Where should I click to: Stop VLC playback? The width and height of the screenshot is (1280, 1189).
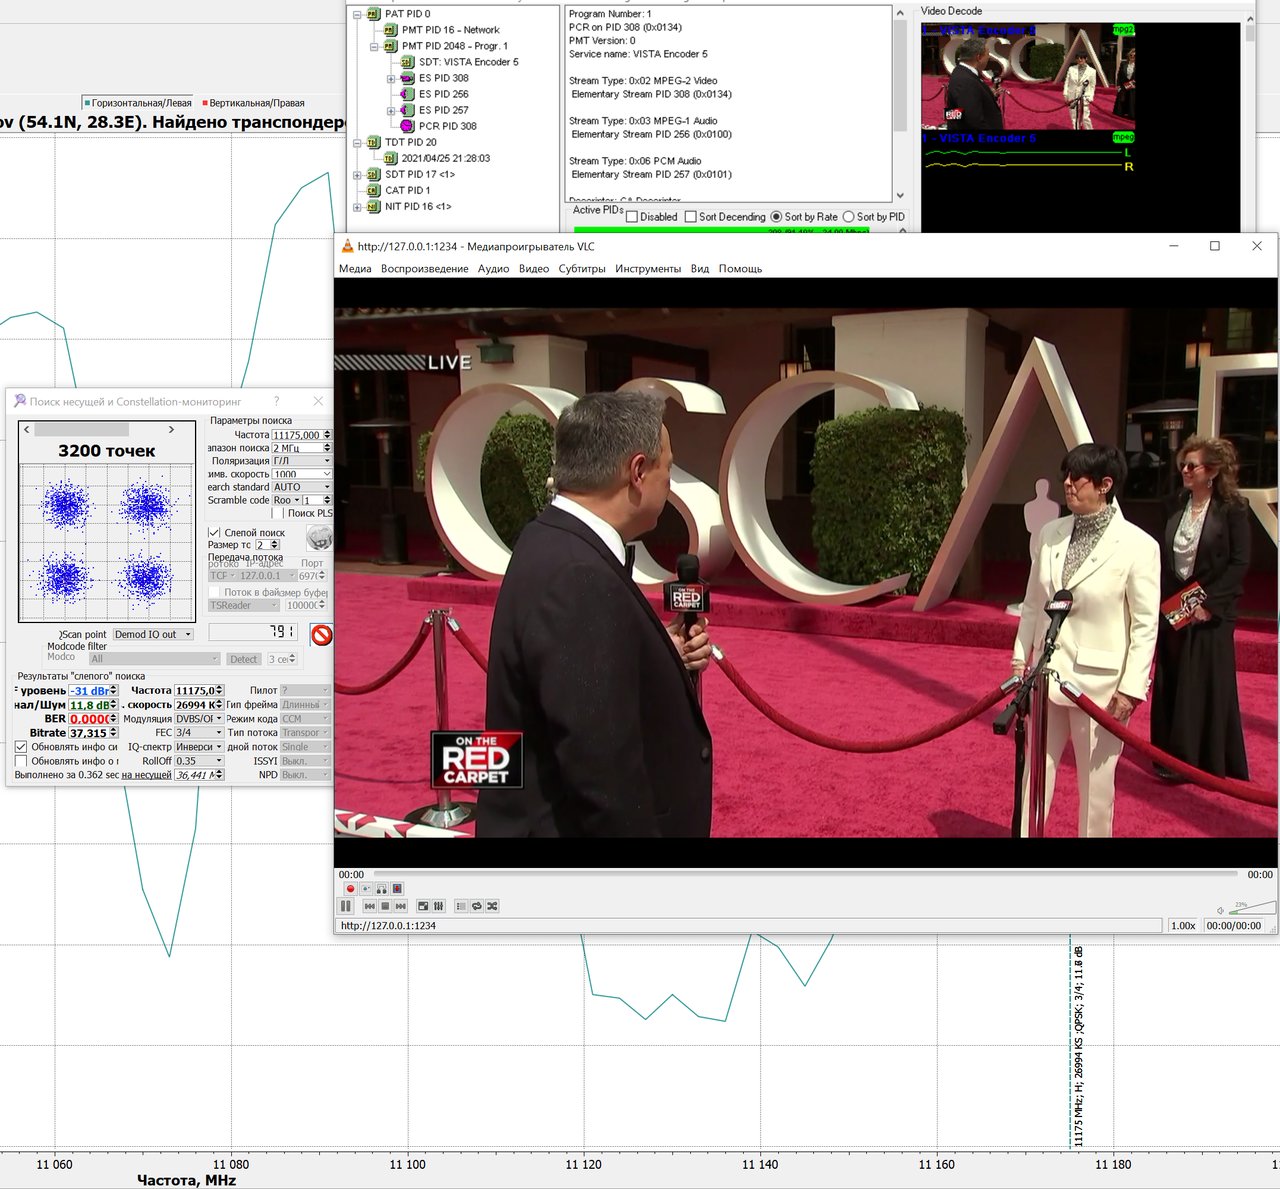click(385, 906)
